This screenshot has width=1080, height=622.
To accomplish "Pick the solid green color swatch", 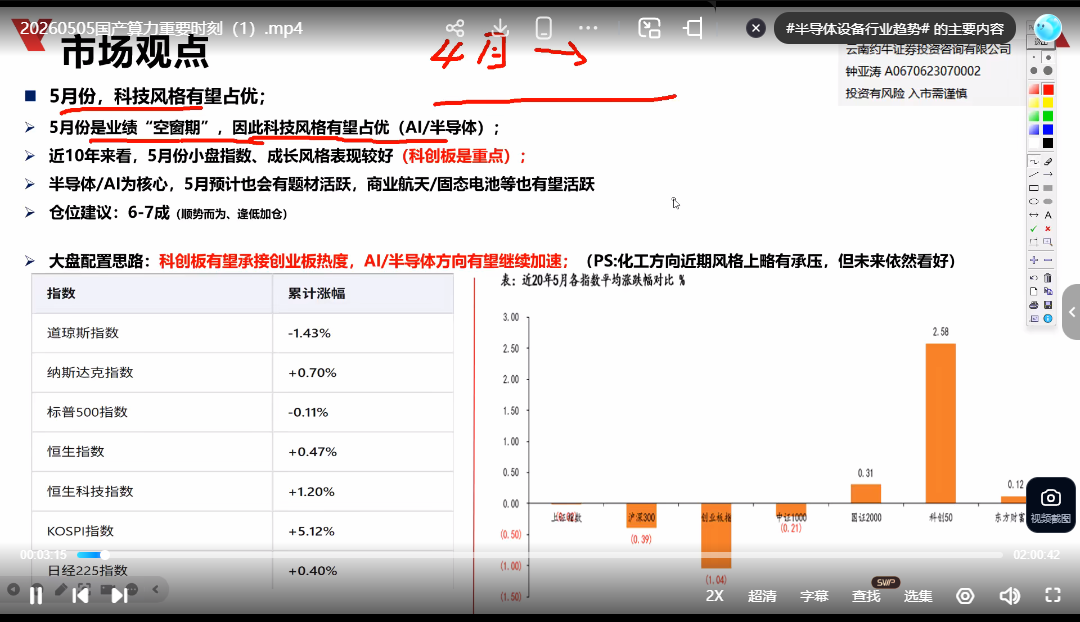I will coord(1048,116).
